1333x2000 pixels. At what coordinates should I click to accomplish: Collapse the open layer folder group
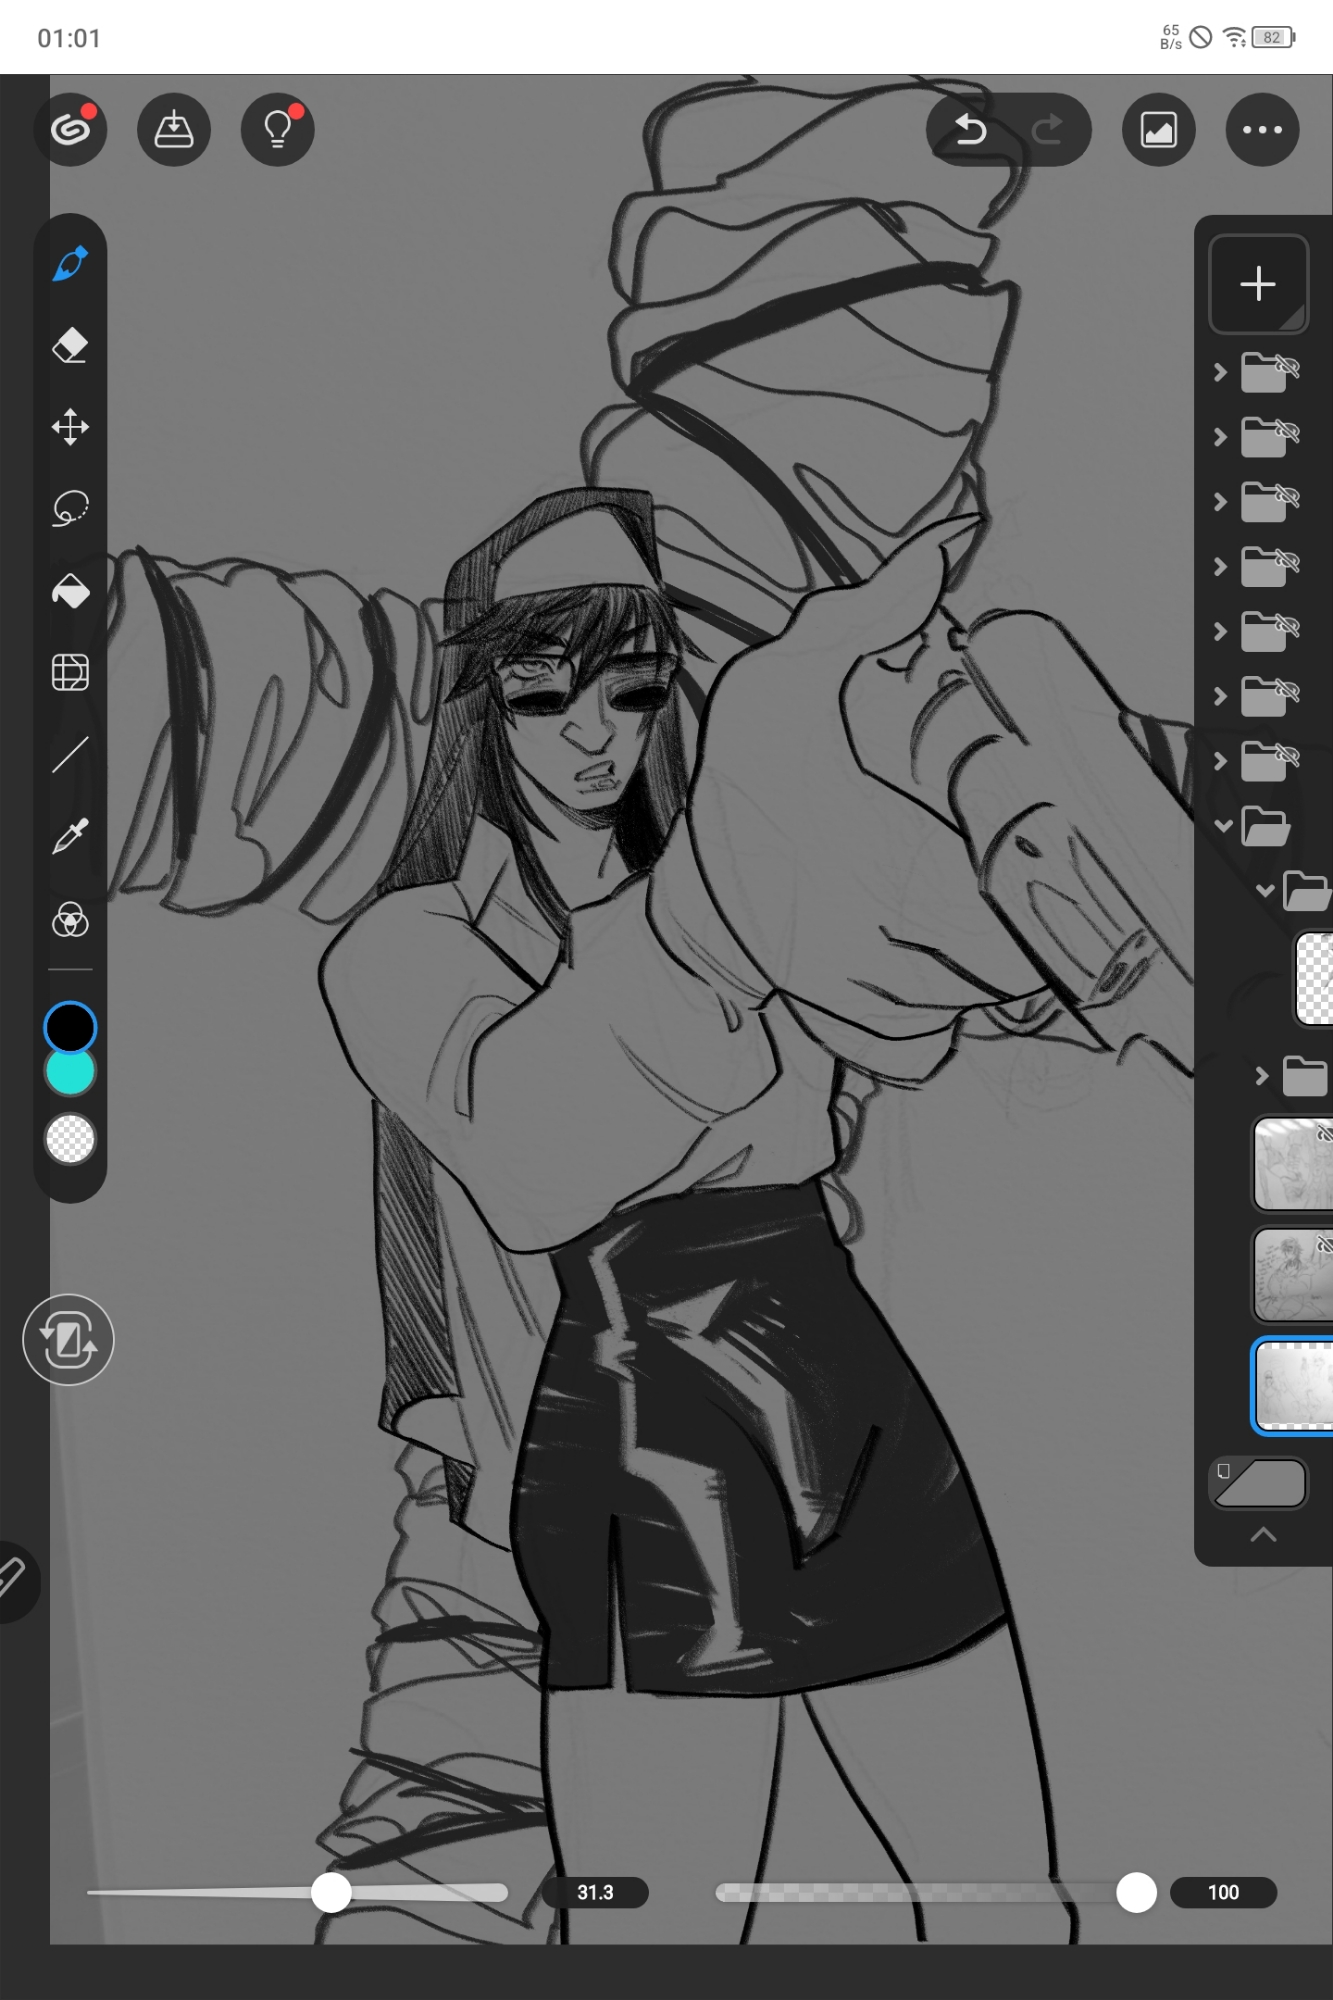[1223, 826]
